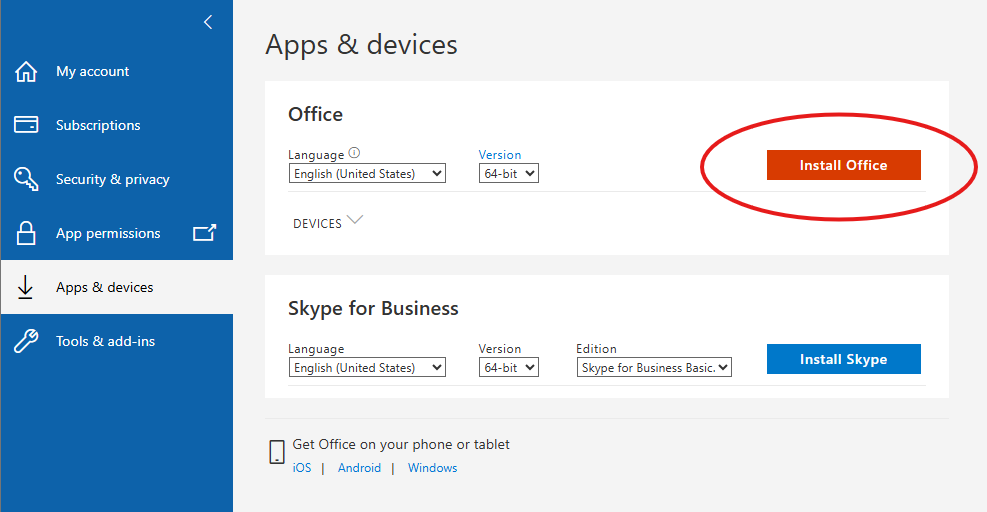Screen dimensions: 987x512
Task: Open the Office Language dropdown
Action: coord(367,173)
